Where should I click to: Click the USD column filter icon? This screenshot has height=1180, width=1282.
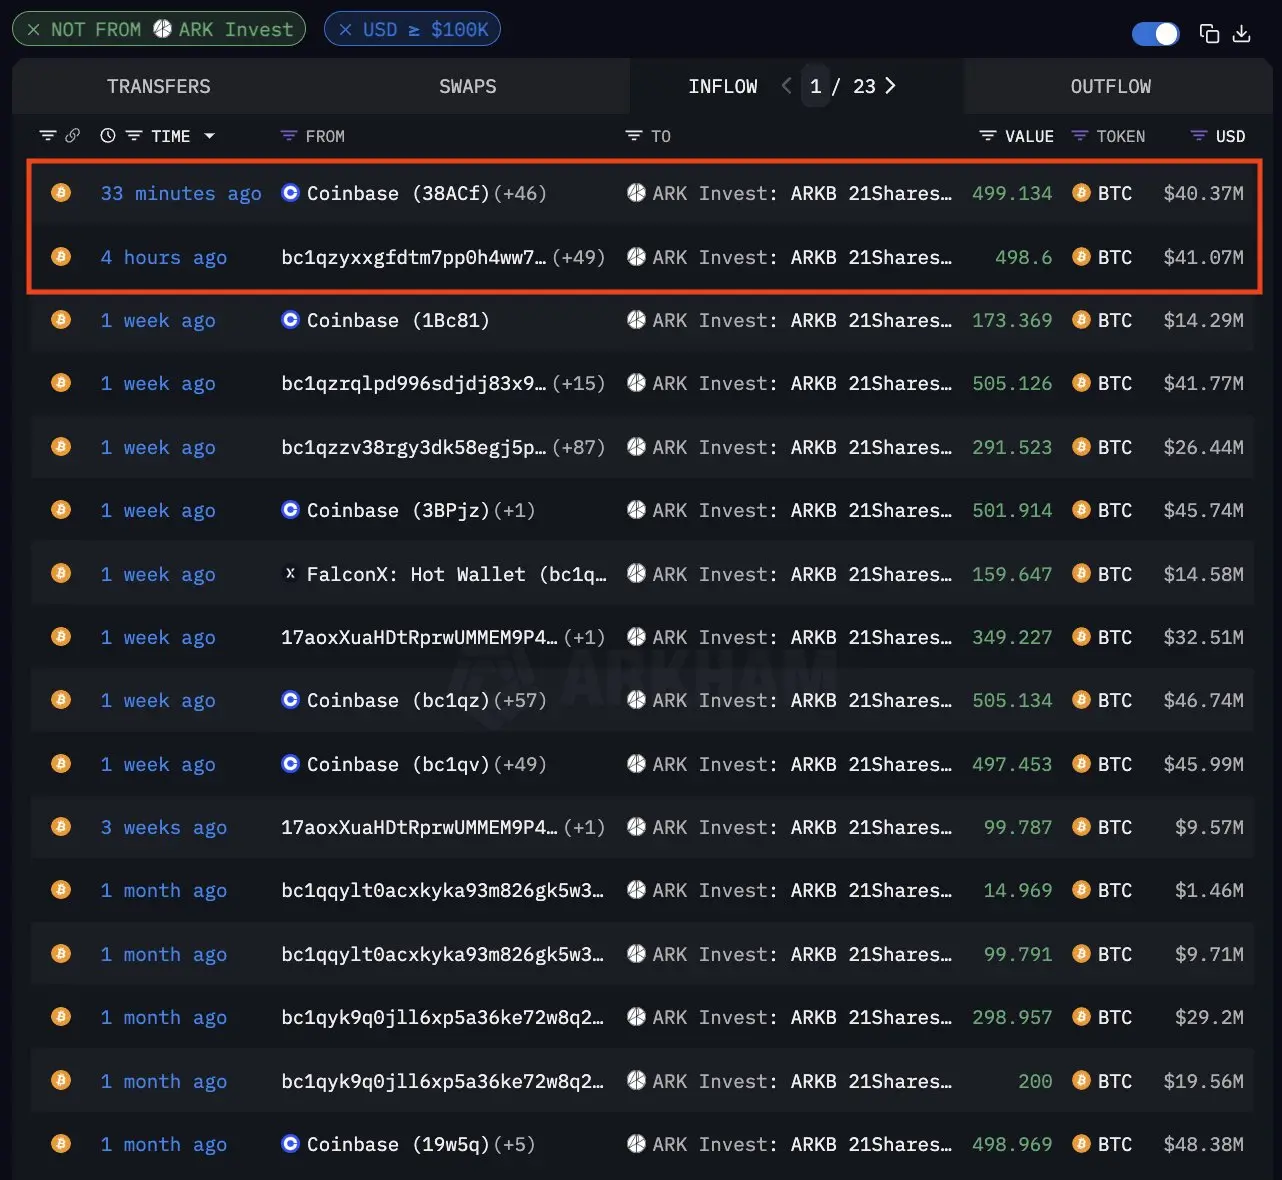click(1198, 136)
